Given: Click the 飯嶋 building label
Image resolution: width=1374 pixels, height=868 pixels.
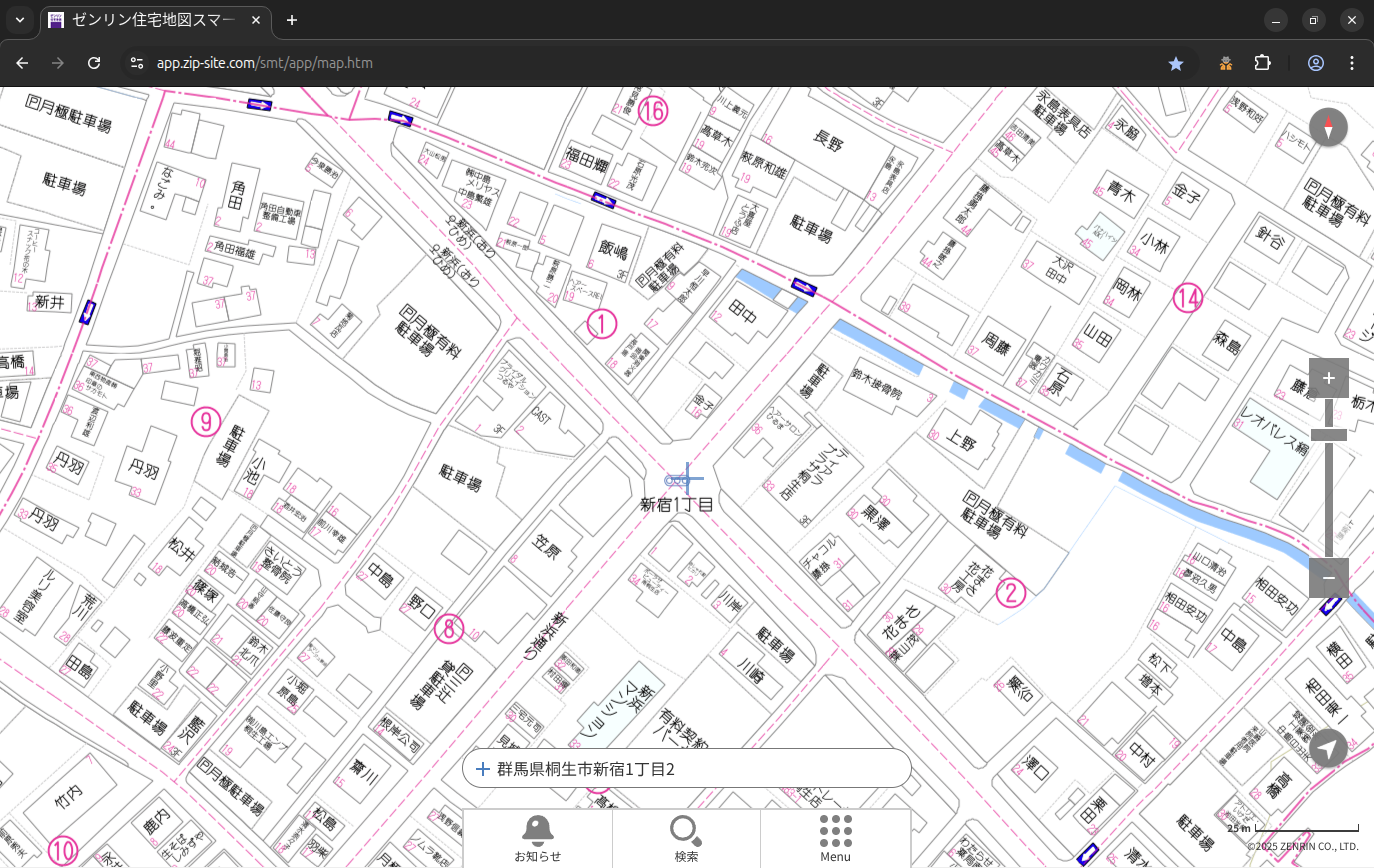Looking at the screenshot, I should [613, 249].
